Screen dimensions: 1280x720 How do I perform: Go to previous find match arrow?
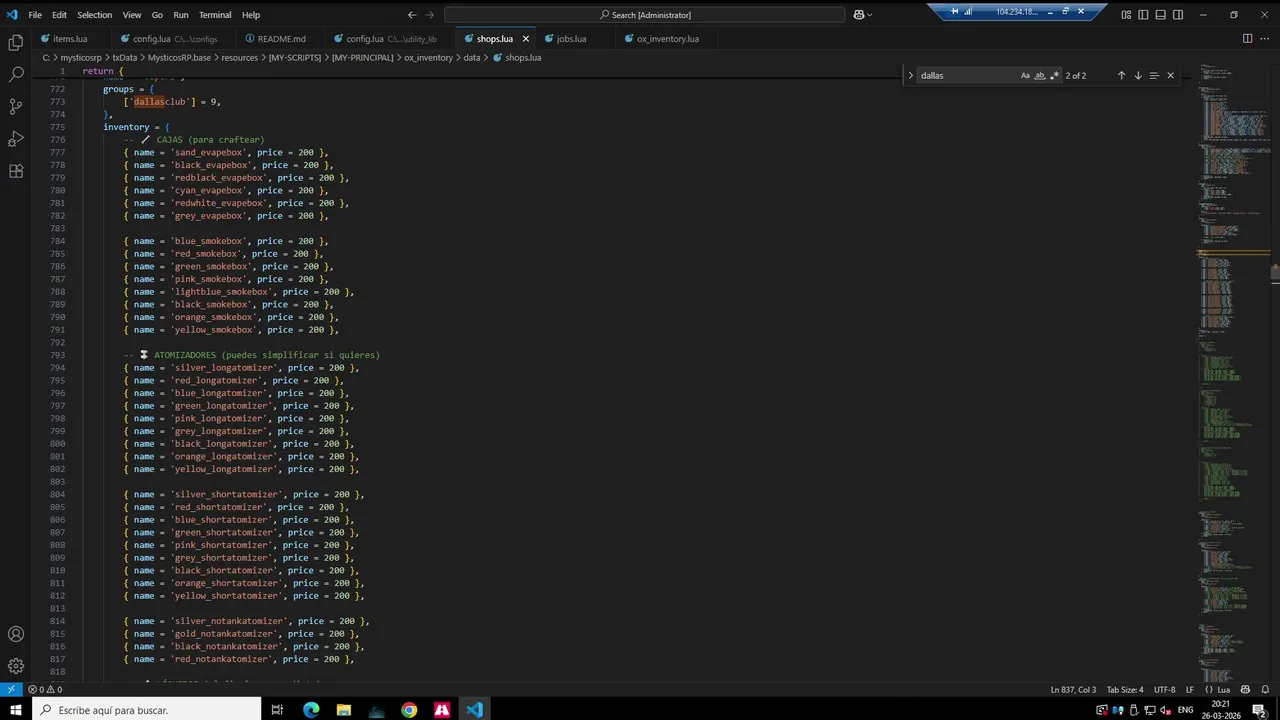click(x=1121, y=75)
